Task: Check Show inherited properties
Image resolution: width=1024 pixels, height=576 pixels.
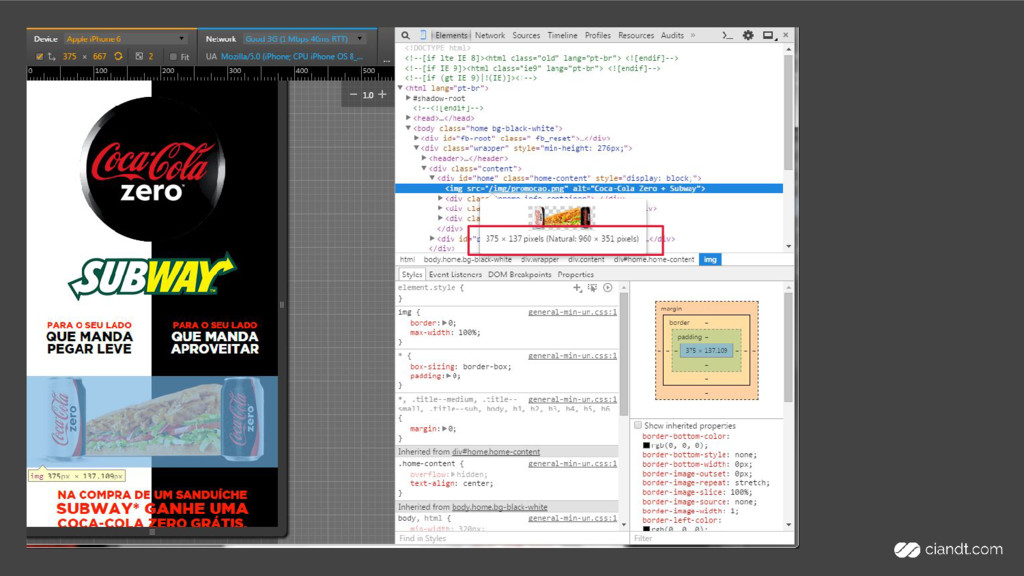Action: (638, 425)
